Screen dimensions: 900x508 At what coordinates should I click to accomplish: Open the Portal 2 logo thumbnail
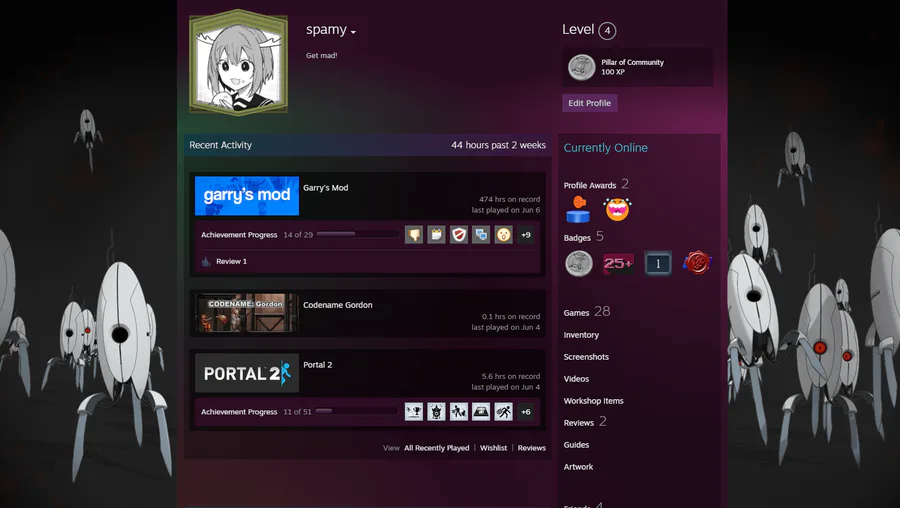247,373
